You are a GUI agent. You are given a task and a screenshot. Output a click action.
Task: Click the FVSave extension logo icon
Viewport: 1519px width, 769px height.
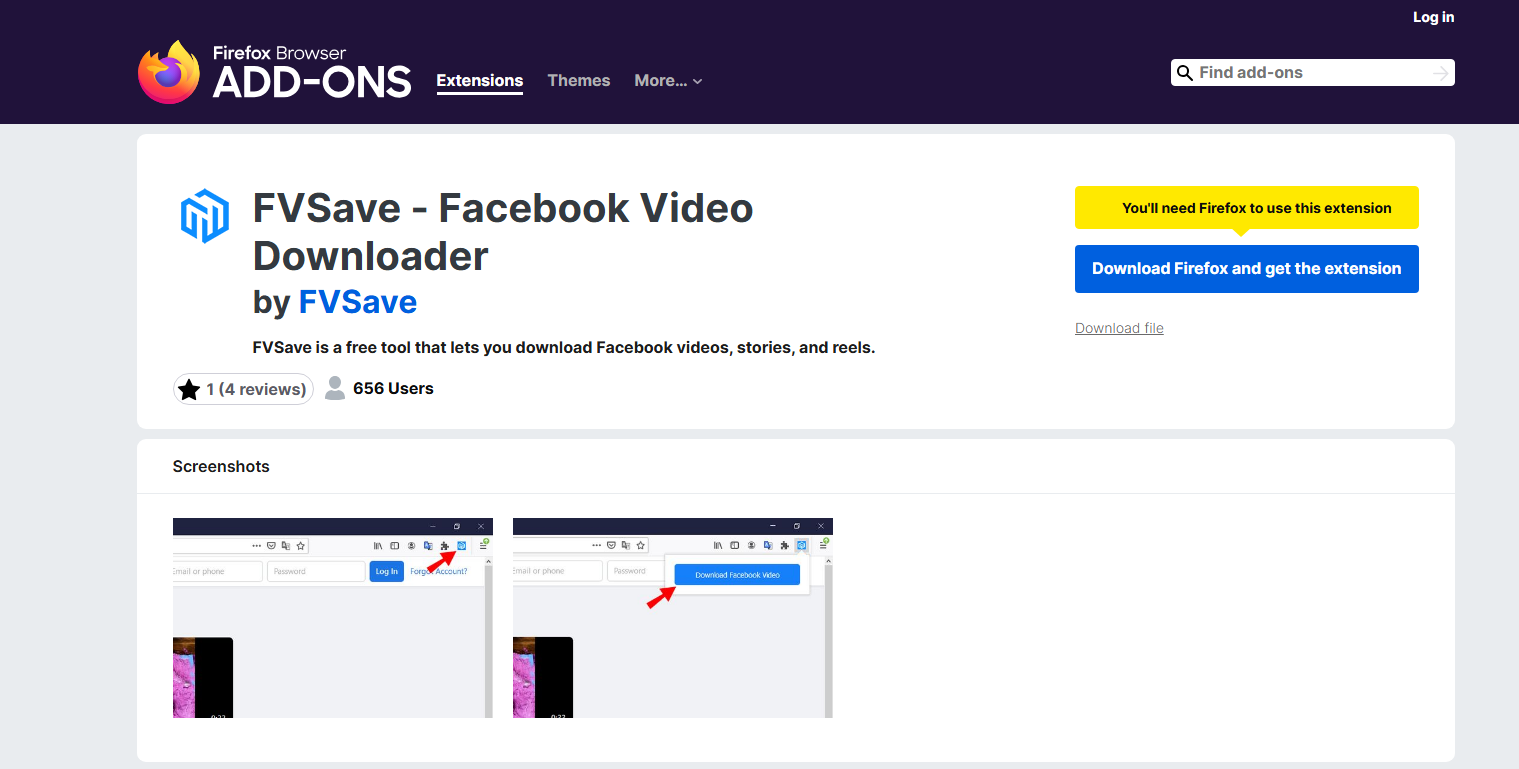pyautogui.click(x=205, y=216)
